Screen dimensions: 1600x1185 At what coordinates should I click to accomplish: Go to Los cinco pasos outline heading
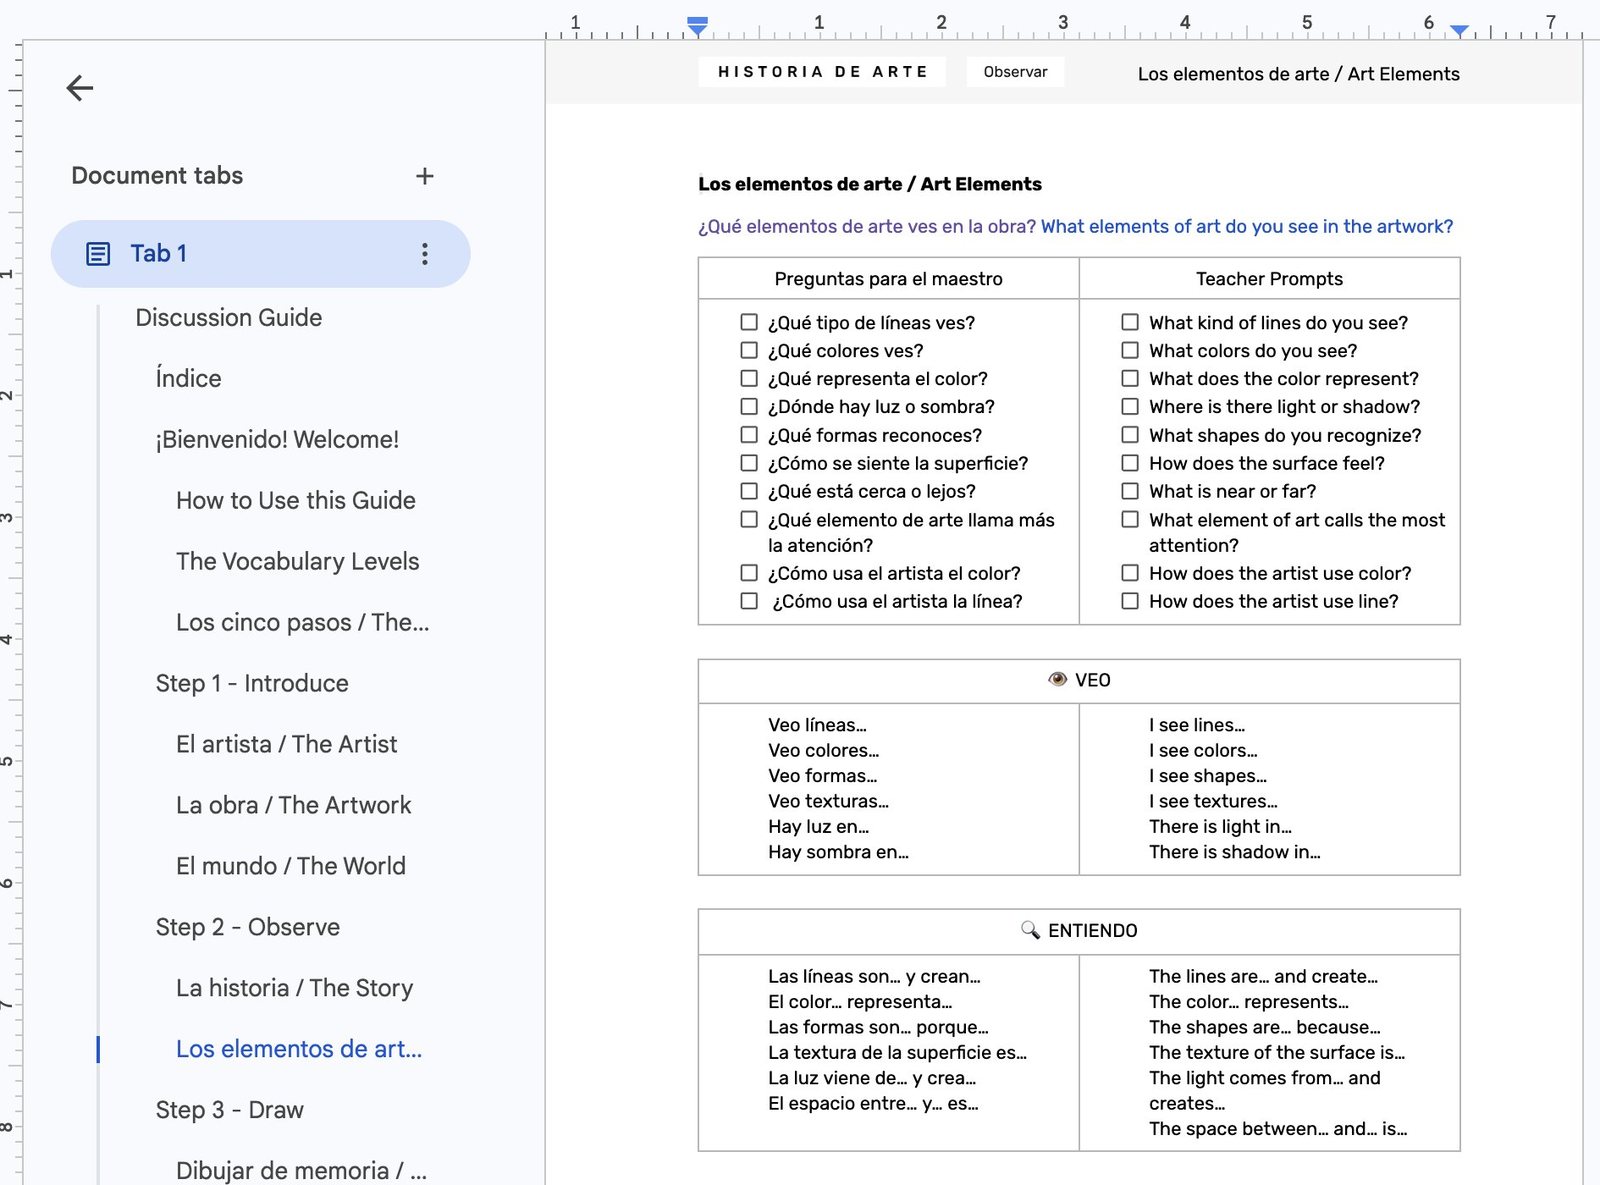[302, 623]
